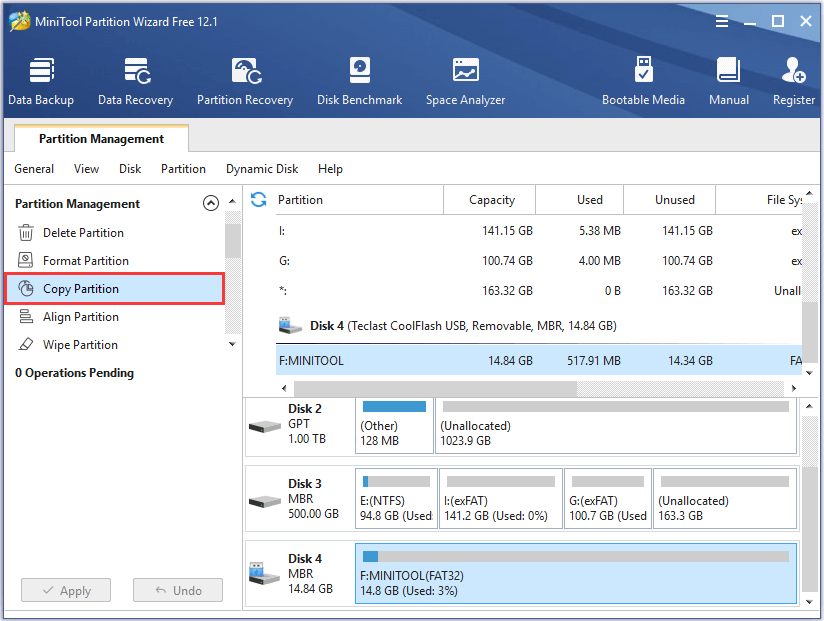Viewport: 824px width, 621px height.
Task: Open Space Analyzer
Action: (465, 81)
